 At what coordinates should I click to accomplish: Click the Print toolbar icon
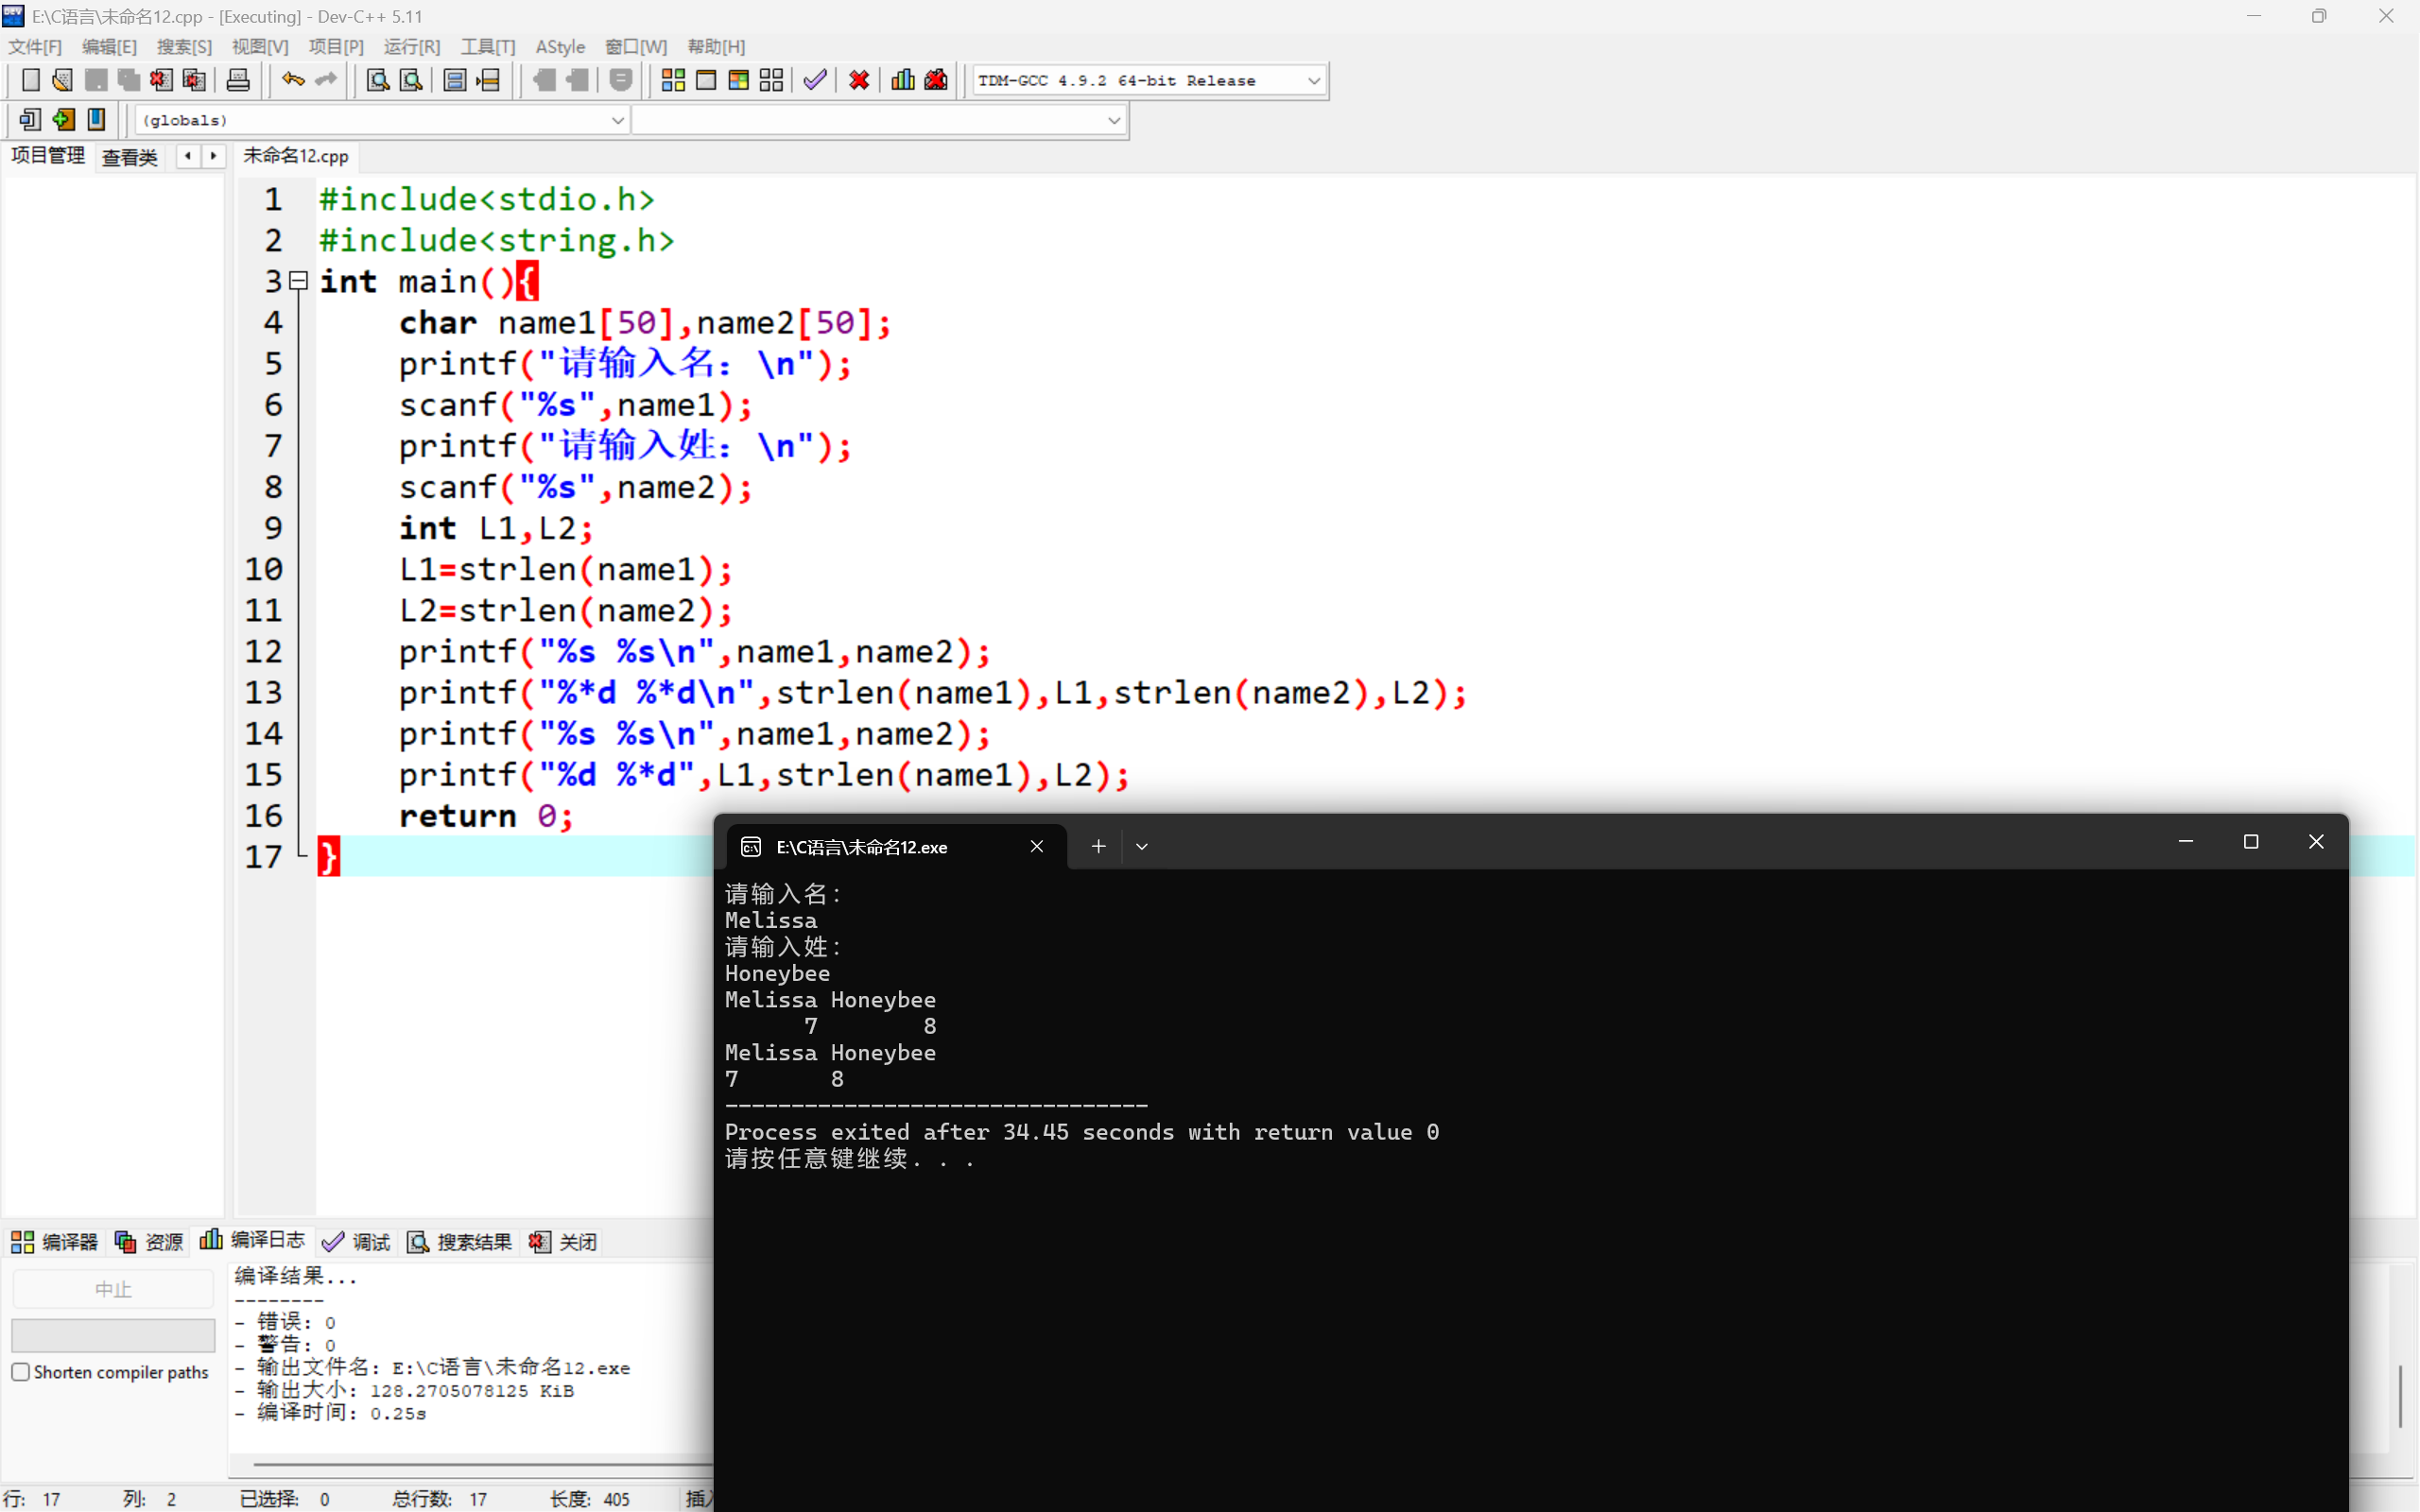pyautogui.click(x=238, y=80)
